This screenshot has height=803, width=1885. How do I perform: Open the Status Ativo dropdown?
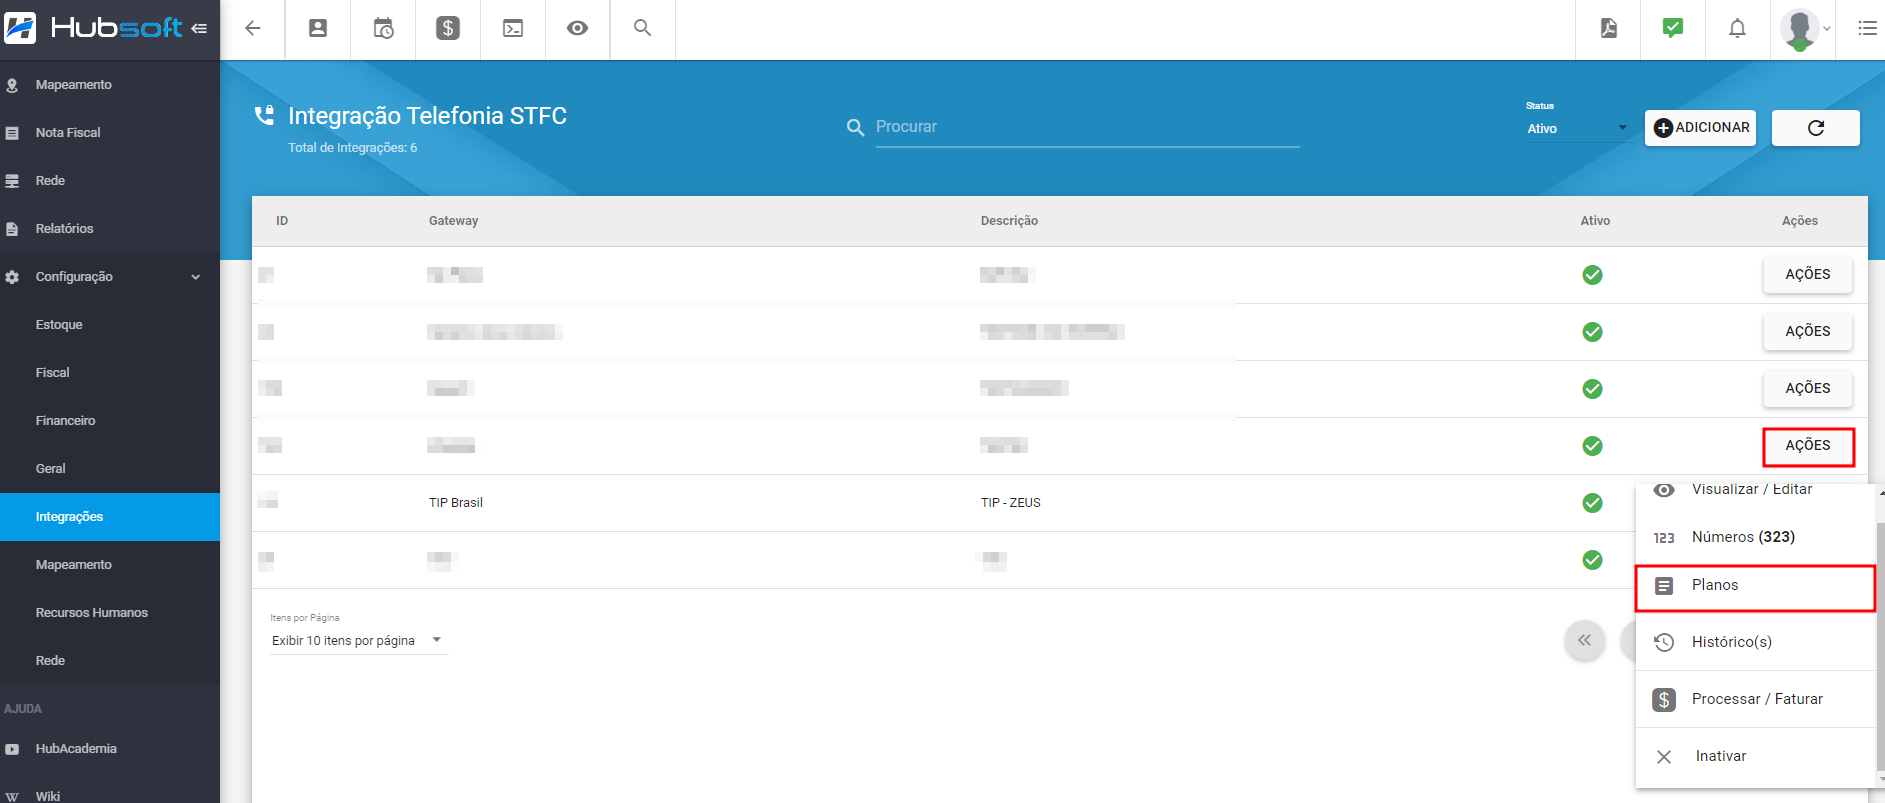click(1578, 129)
